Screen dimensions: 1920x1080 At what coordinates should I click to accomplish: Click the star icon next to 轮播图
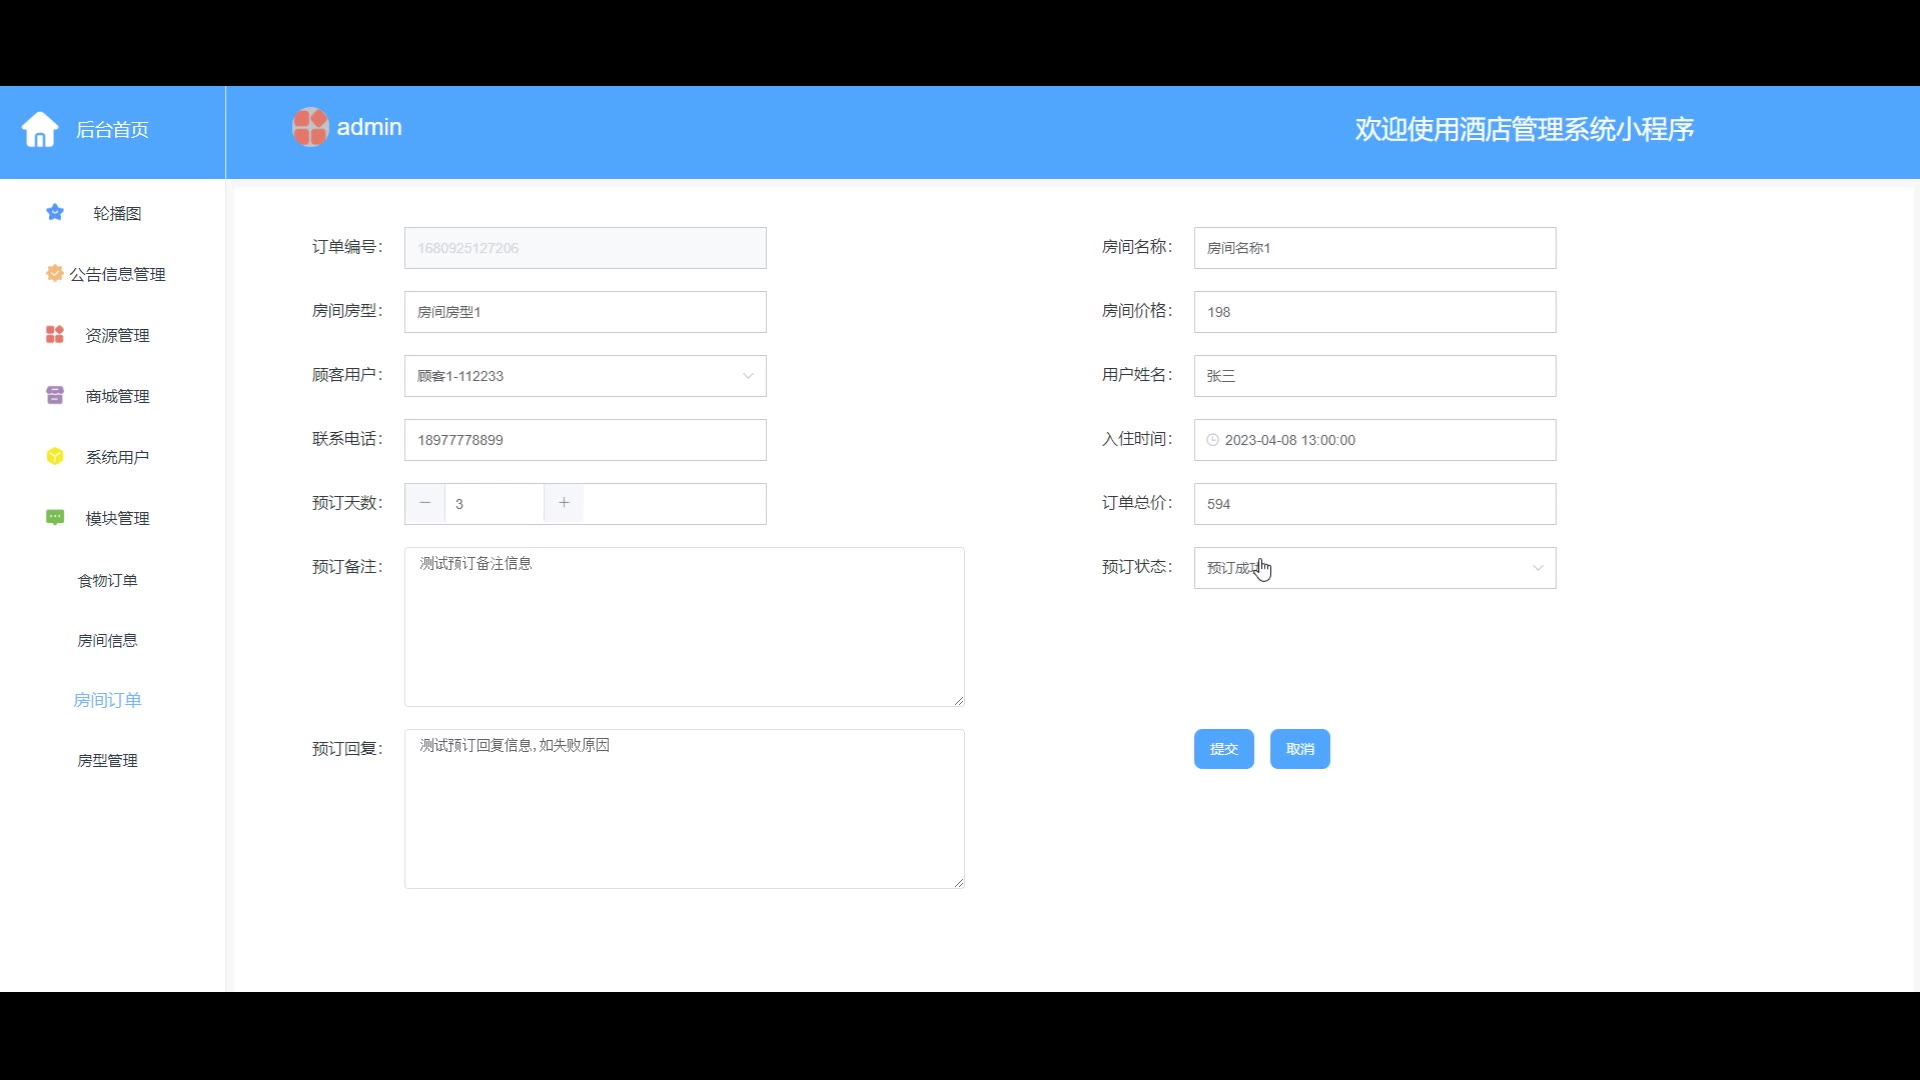55,212
